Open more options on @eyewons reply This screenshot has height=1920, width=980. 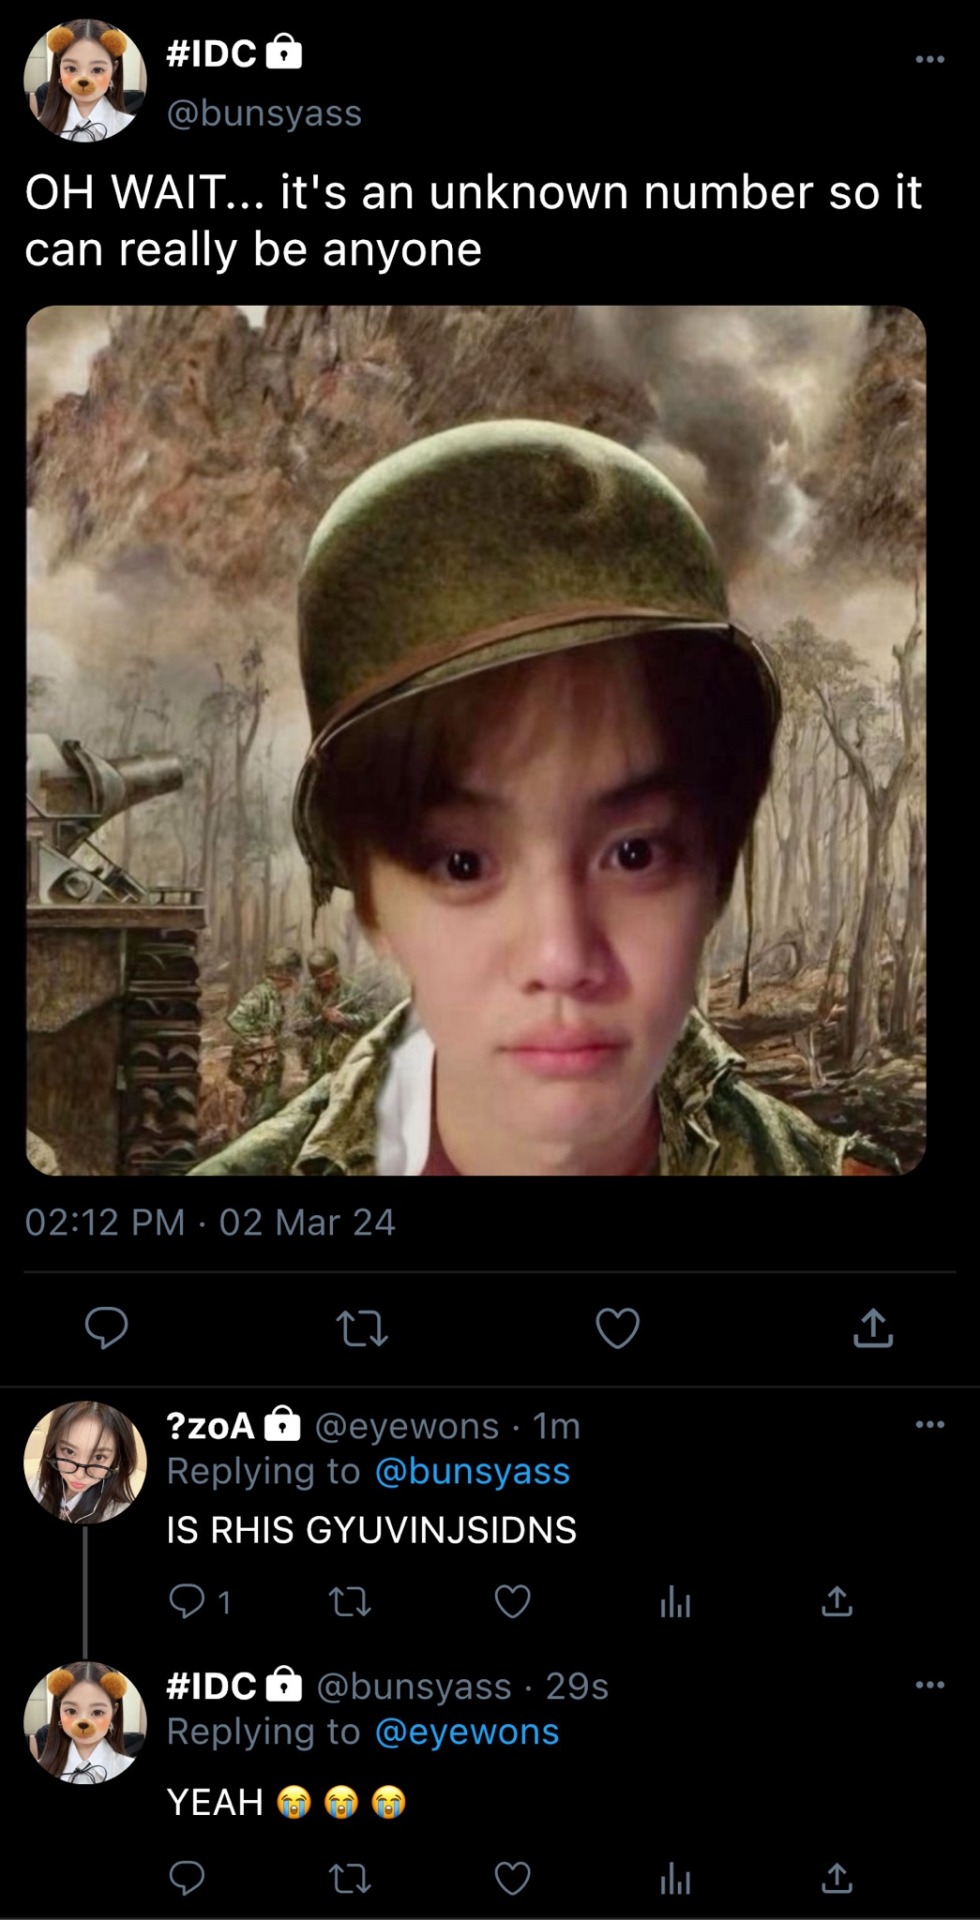pos(930,1424)
